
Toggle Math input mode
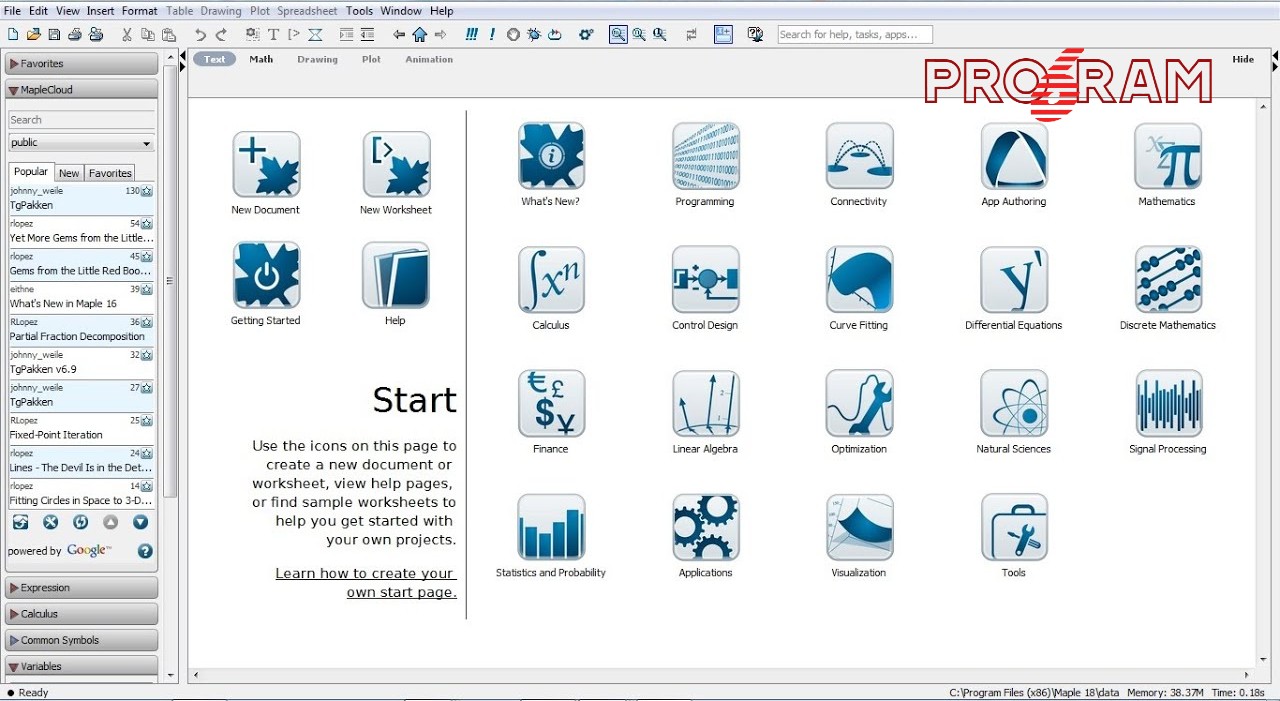click(x=261, y=59)
